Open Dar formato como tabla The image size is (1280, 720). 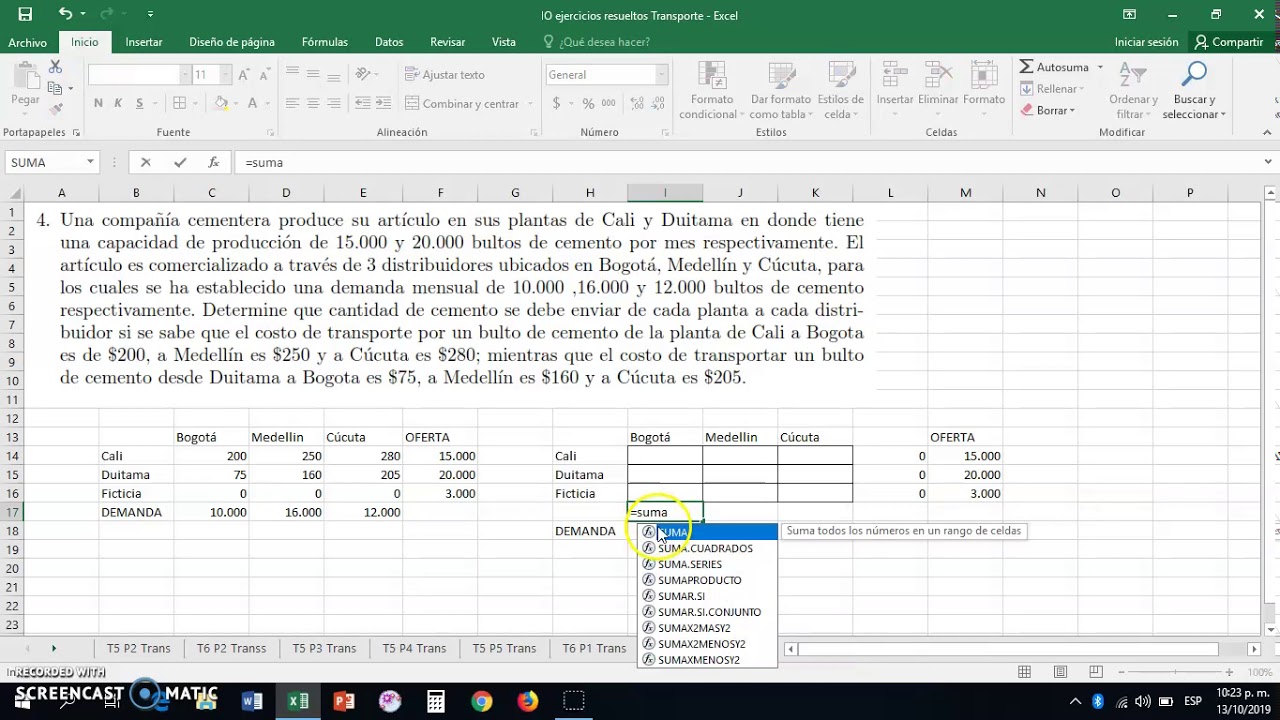[780, 90]
